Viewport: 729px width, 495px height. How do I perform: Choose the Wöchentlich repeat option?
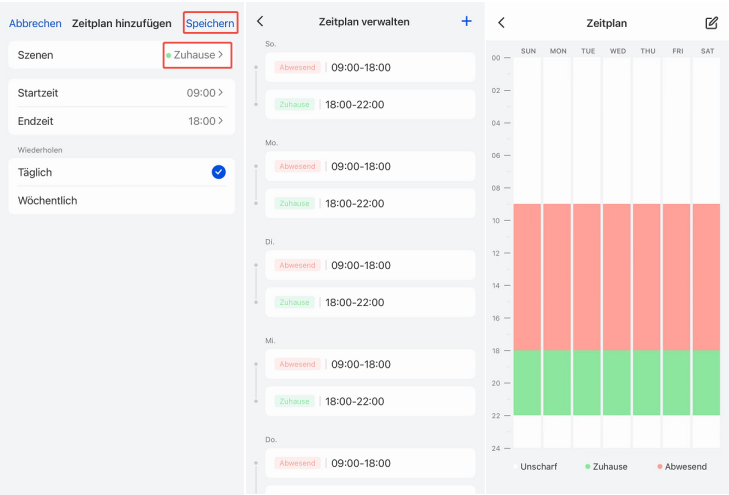tap(121, 200)
